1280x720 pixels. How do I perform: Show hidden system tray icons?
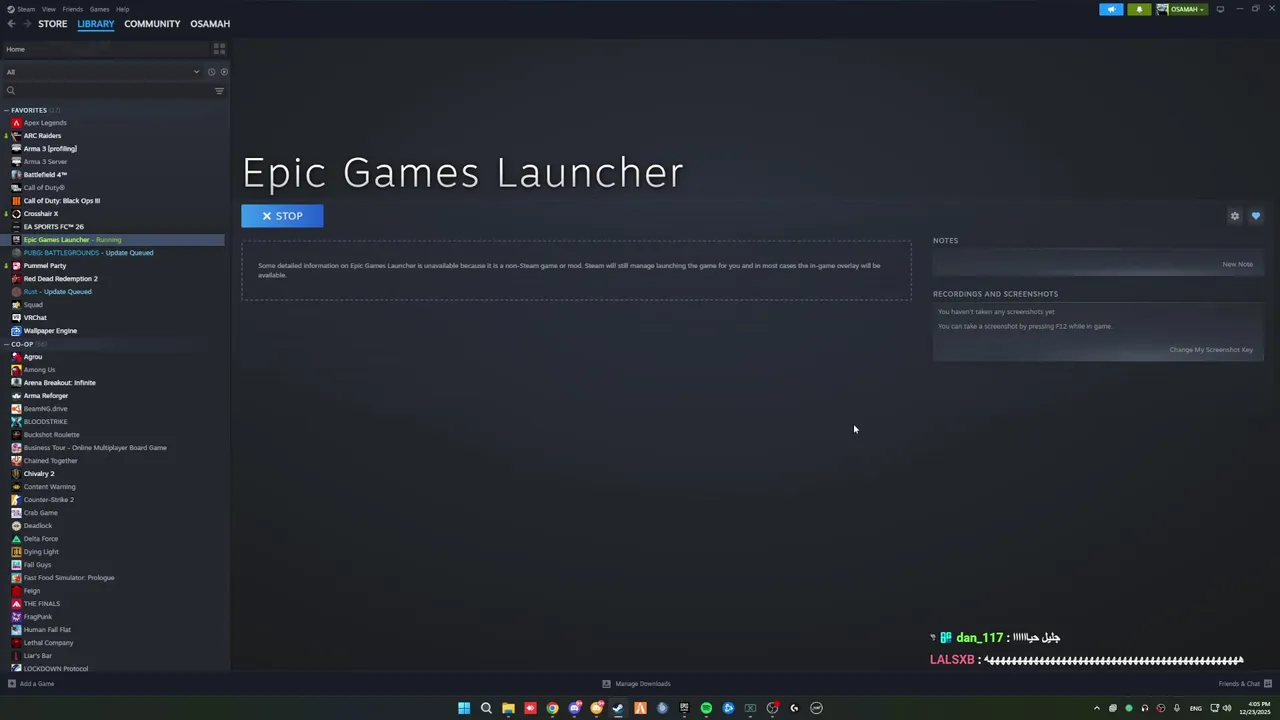(1096, 708)
